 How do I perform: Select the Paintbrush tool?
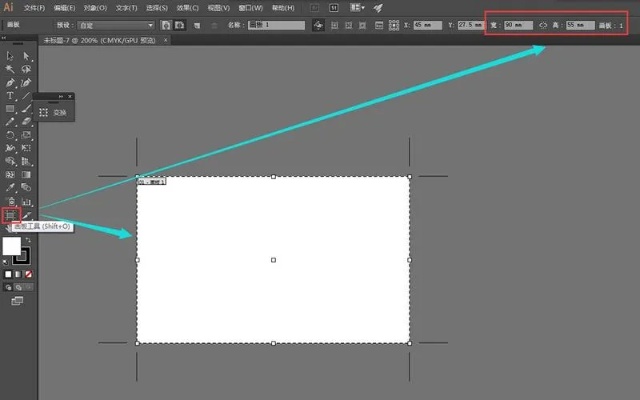(x=26, y=109)
